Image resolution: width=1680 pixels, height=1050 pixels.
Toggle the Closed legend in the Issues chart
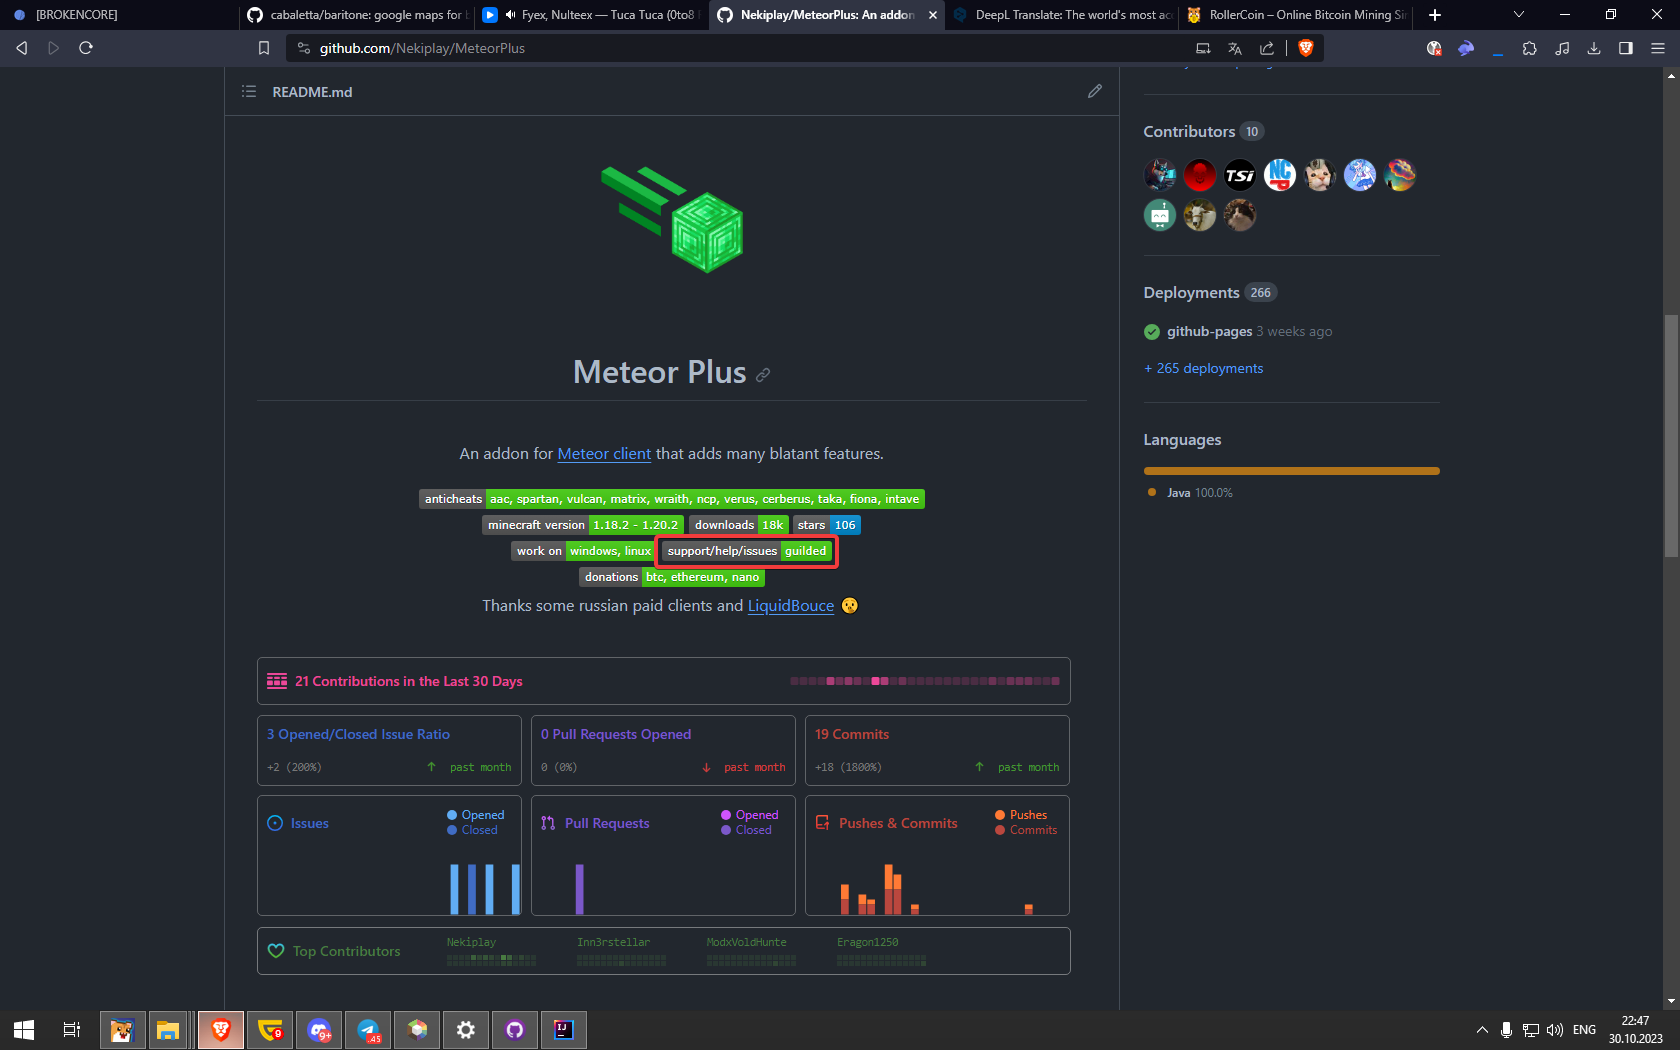[x=473, y=830]
